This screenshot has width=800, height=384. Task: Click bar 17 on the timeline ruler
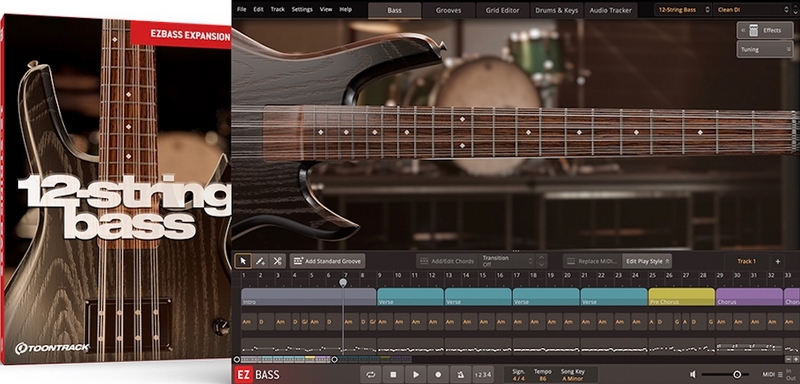[x=517, y=275]
